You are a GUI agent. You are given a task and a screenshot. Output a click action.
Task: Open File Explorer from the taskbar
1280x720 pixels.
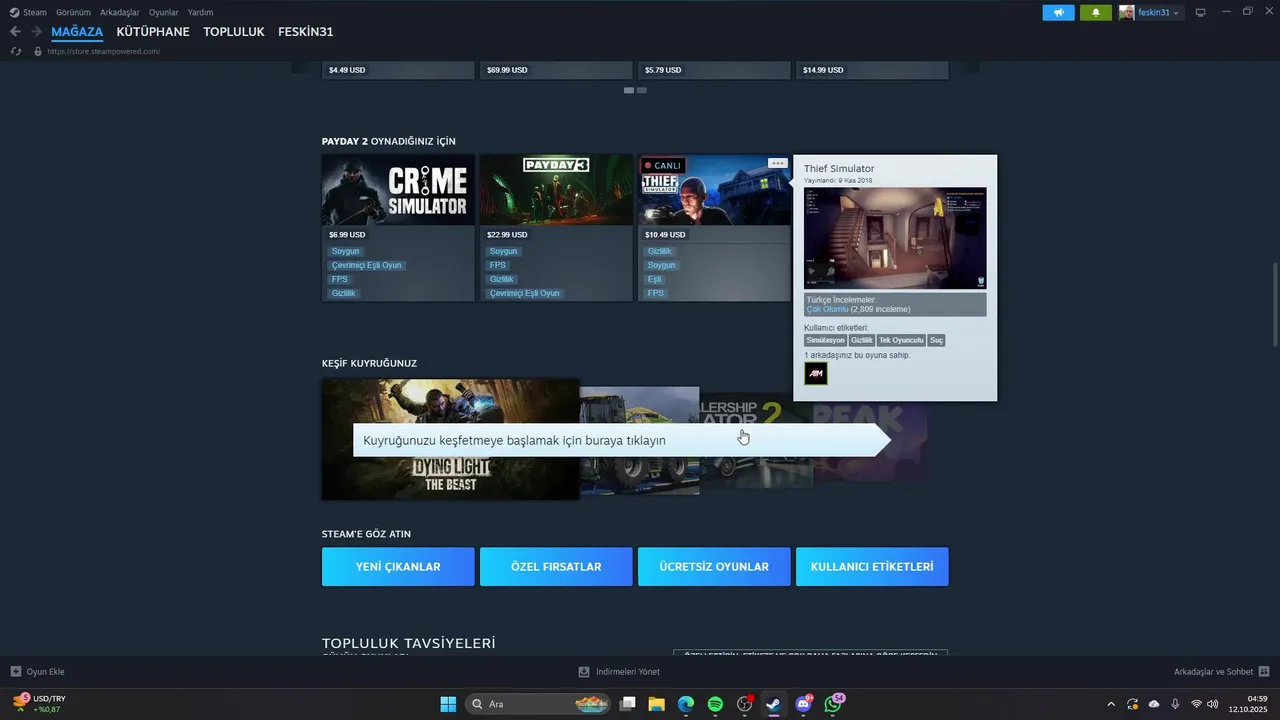[x=657, y=704]
